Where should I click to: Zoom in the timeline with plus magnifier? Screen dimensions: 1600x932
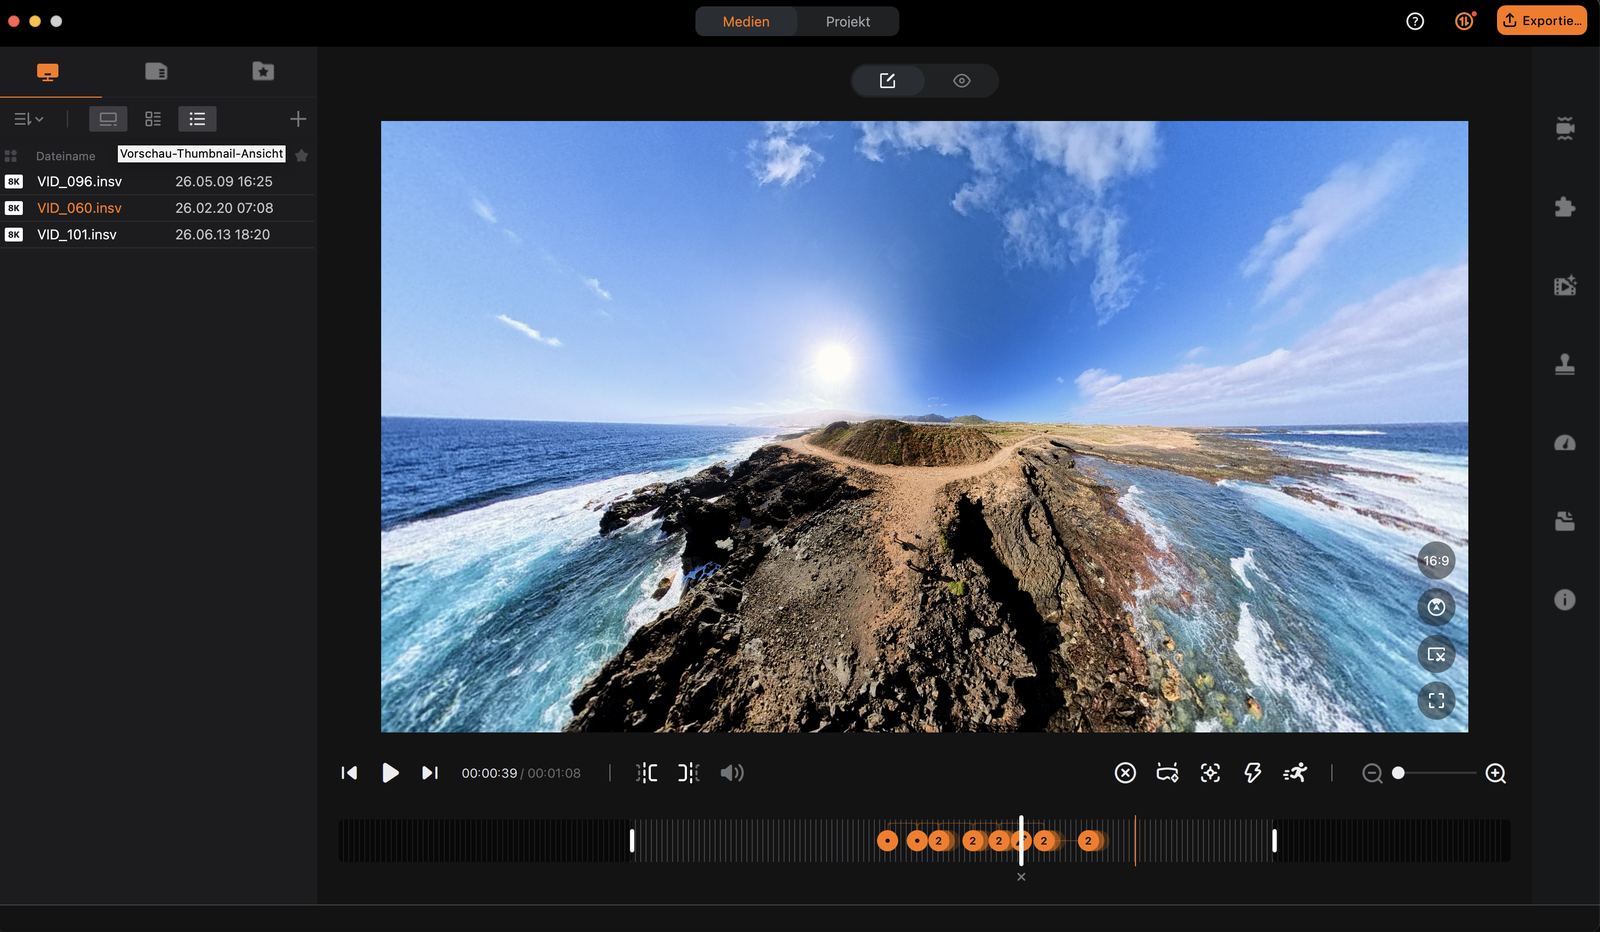coord(1496,773)
